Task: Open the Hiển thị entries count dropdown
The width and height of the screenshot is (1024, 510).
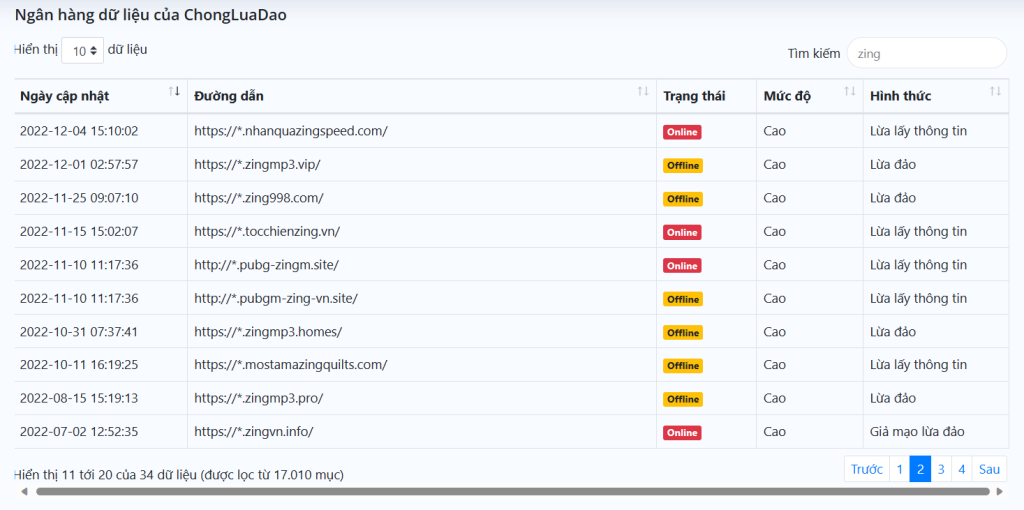Action: [82, 50]
